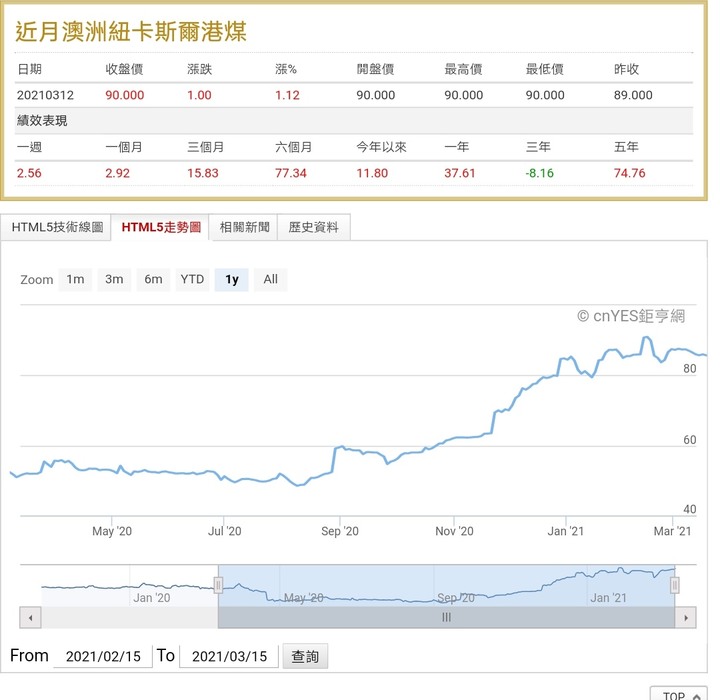Click the closing price 90.000 in red
The height and width of the screenshot is (700, 720).
pos(124,96)
